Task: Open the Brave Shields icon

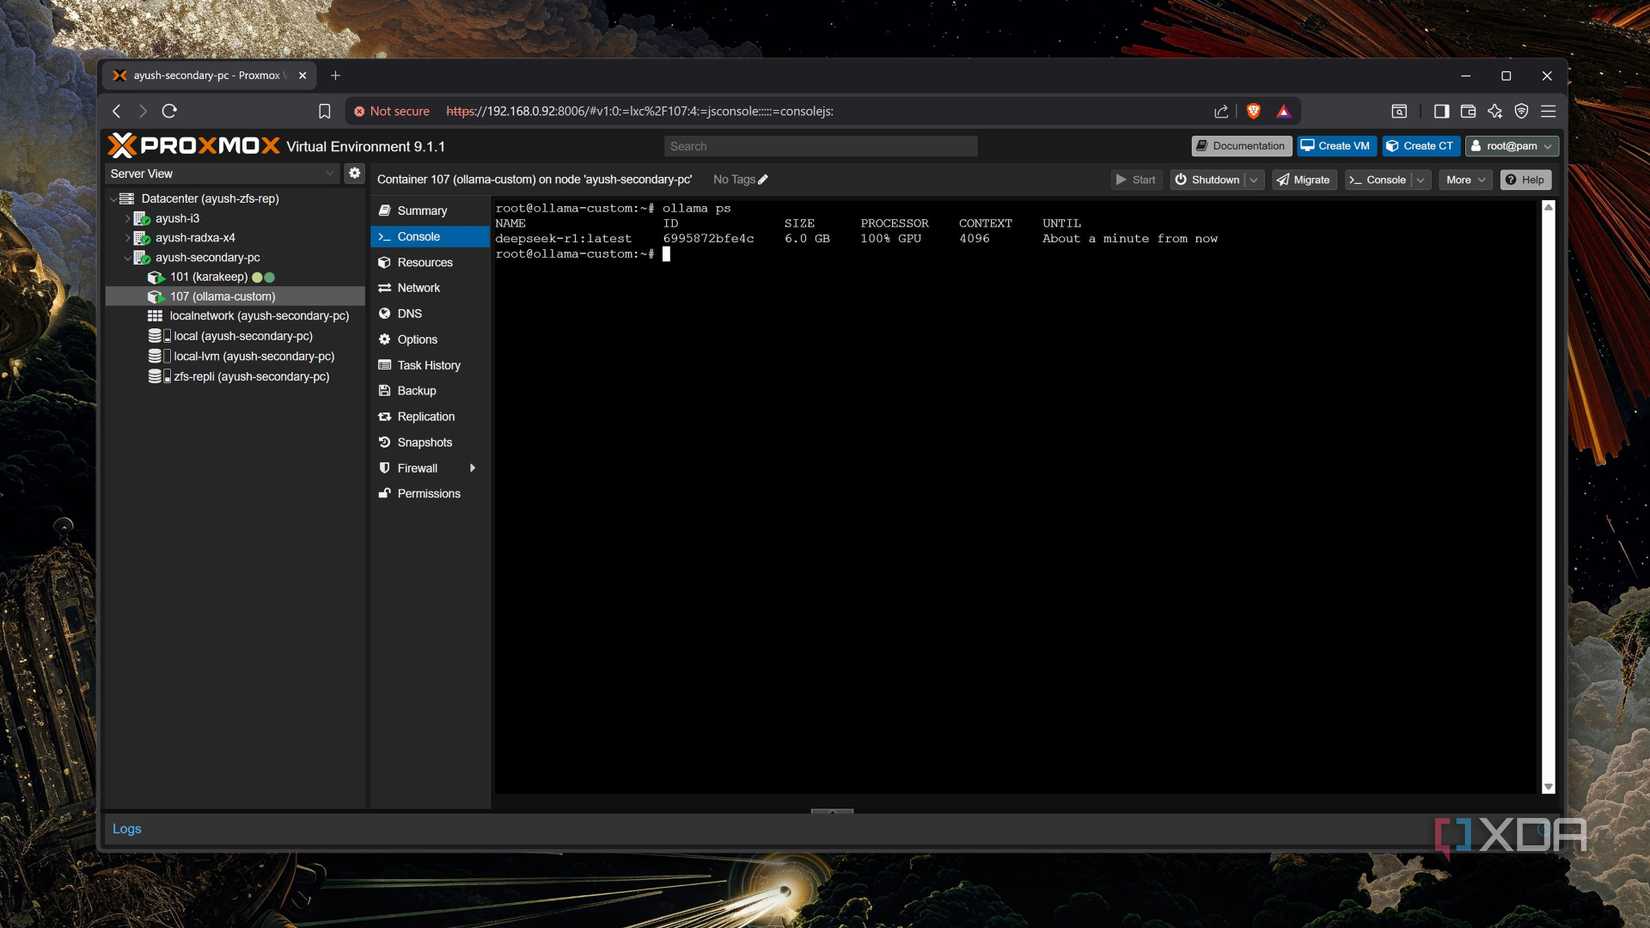Action: [1253, 111]
